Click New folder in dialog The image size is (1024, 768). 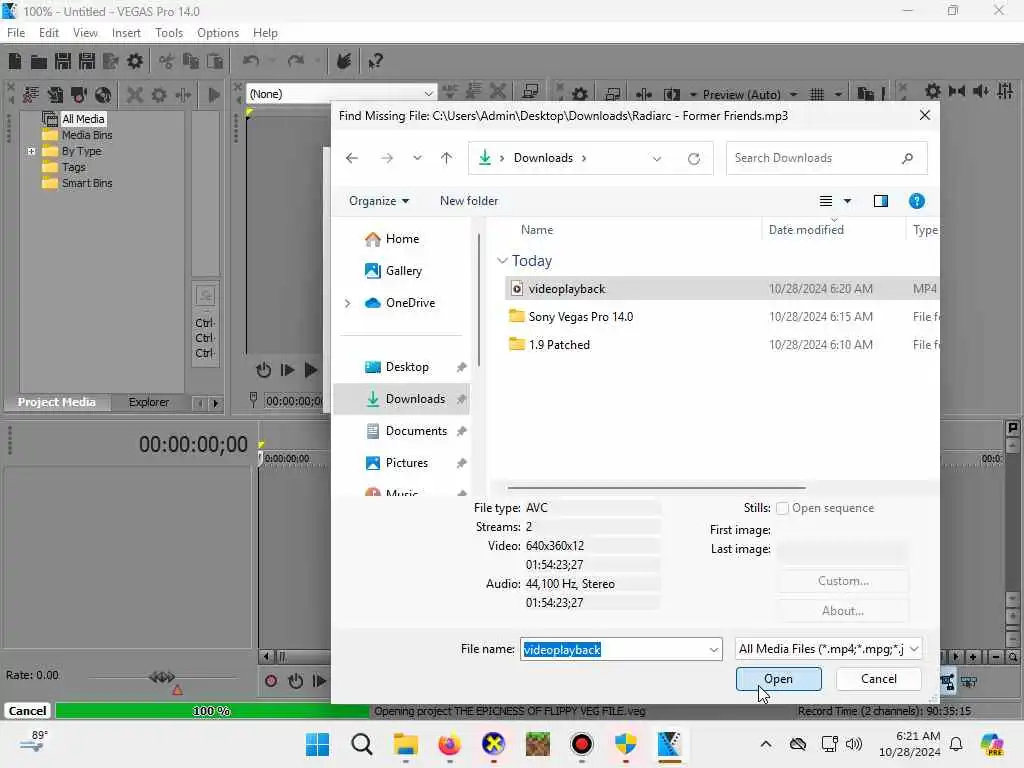tap(469, 201)
